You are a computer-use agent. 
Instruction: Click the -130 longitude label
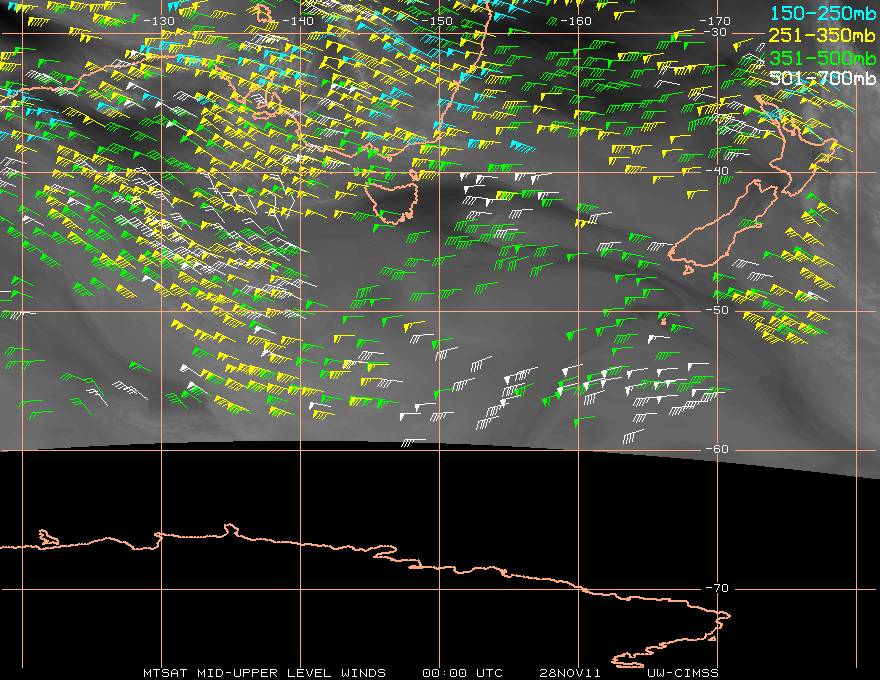[159, 21]
